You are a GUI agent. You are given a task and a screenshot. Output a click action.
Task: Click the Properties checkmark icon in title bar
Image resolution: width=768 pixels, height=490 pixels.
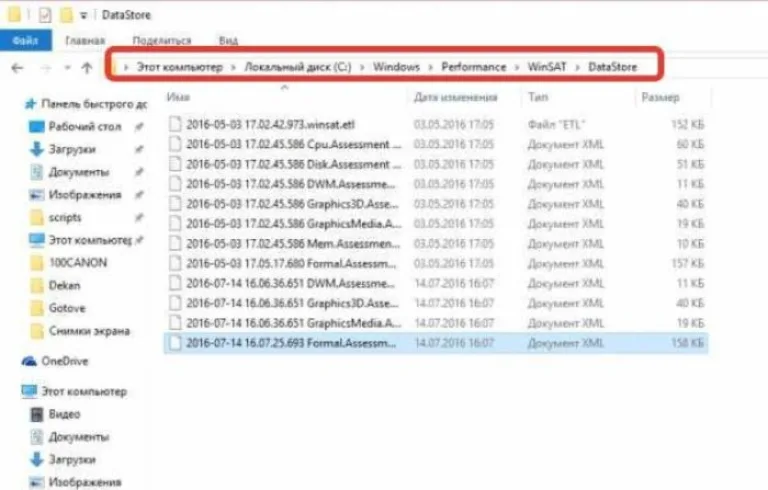click(45, 15)
